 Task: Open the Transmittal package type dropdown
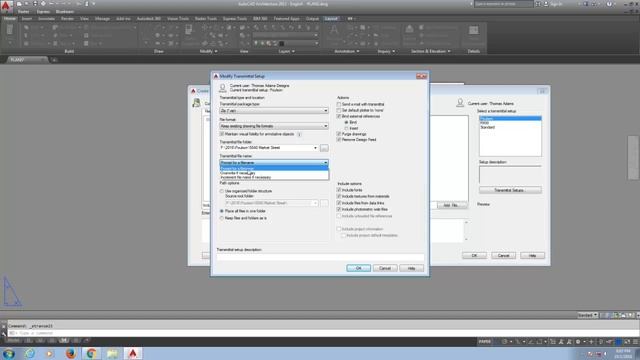click(x=274, y=111)
